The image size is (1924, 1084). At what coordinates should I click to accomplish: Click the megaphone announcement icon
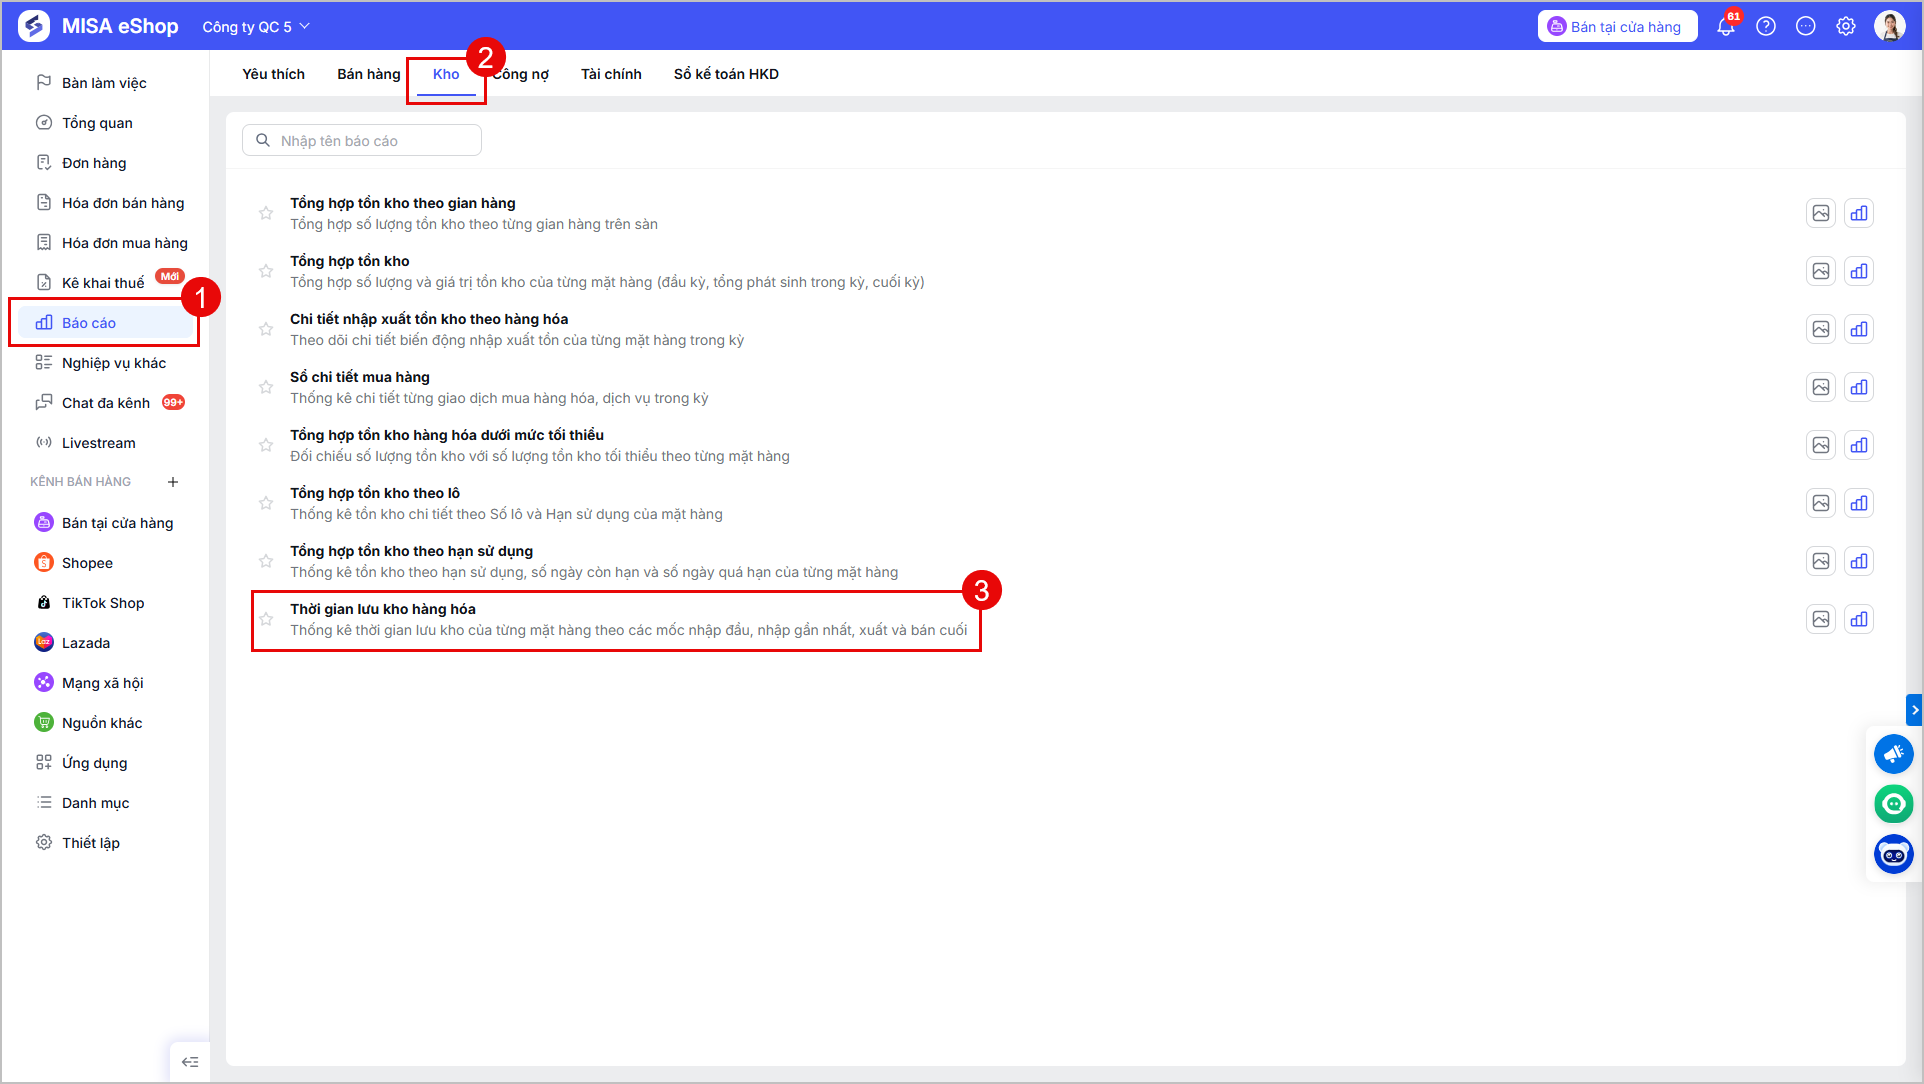(x=1893, y=754)
